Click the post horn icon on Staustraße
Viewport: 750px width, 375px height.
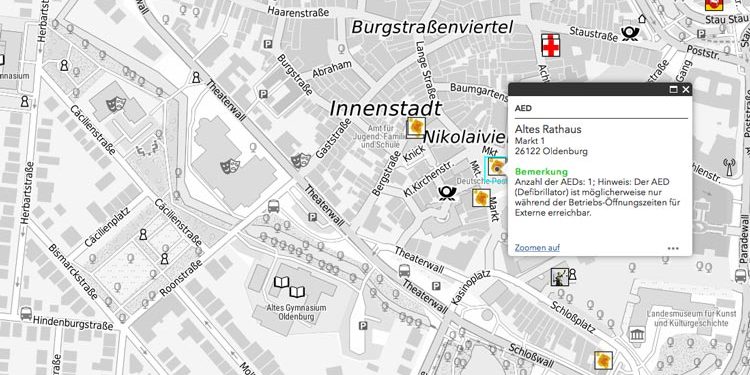point(630,33)
